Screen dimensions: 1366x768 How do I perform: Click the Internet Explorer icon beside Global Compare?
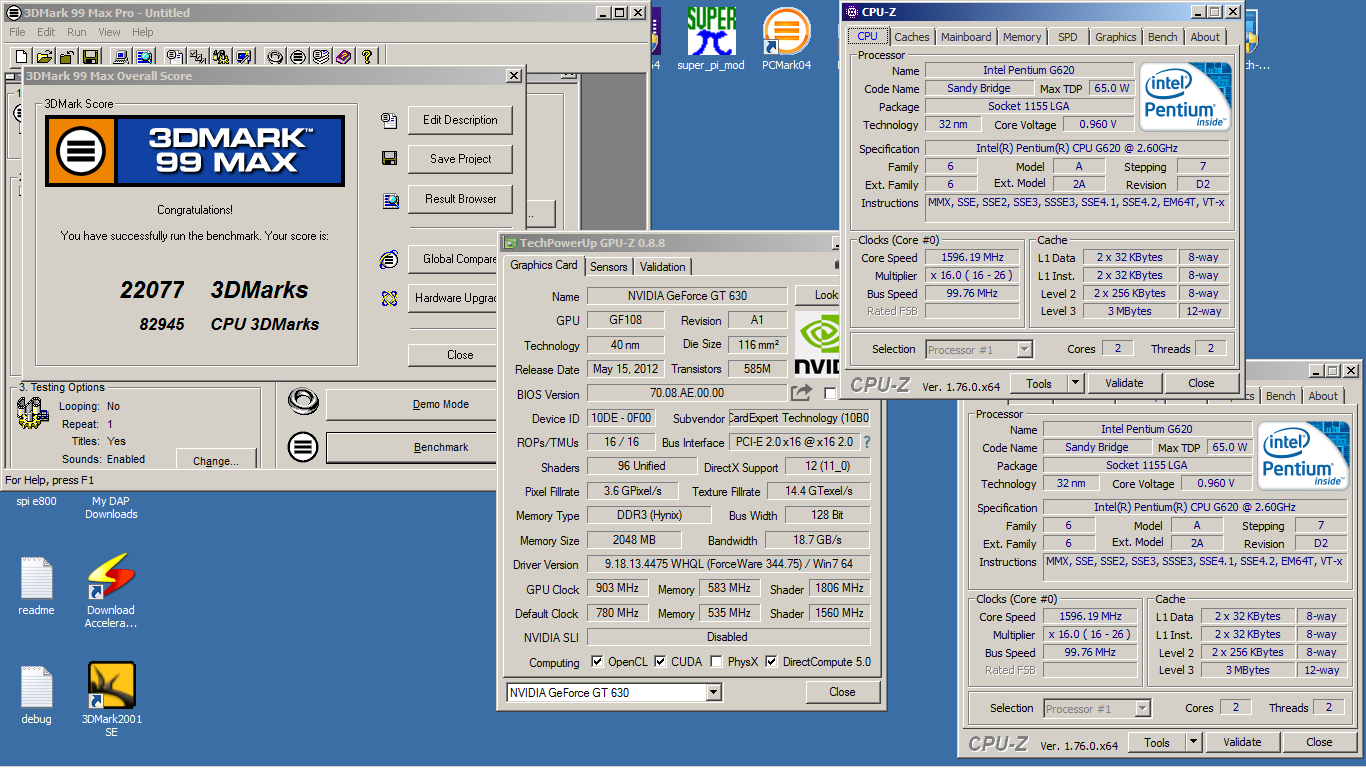(390, 260)
